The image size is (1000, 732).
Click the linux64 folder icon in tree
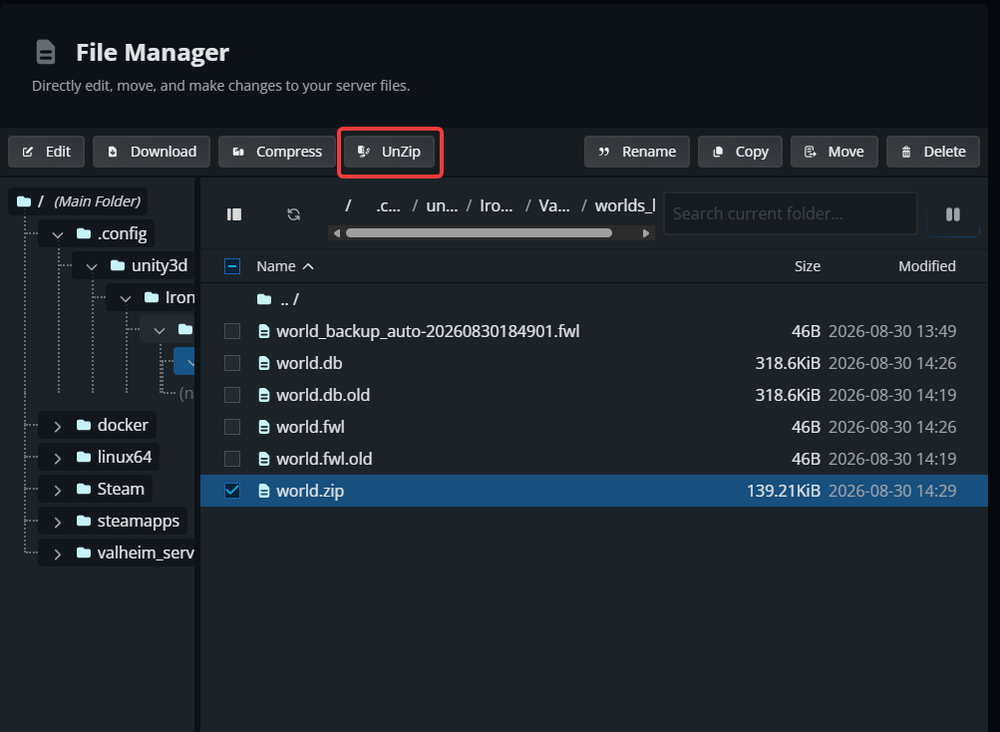[84, 457]
